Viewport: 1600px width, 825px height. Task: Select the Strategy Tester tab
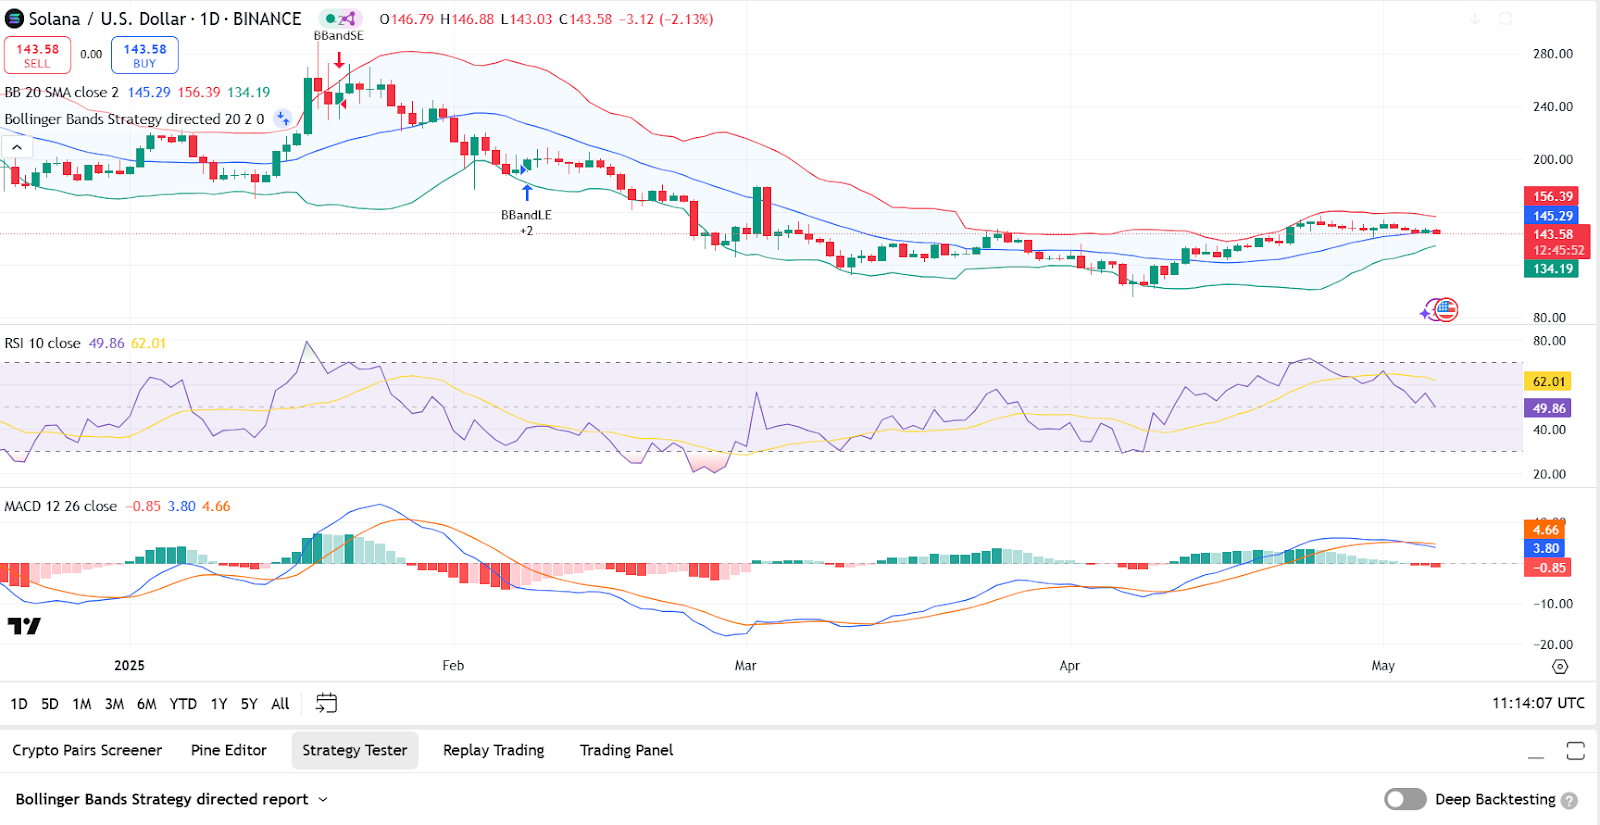pos(355,750)
